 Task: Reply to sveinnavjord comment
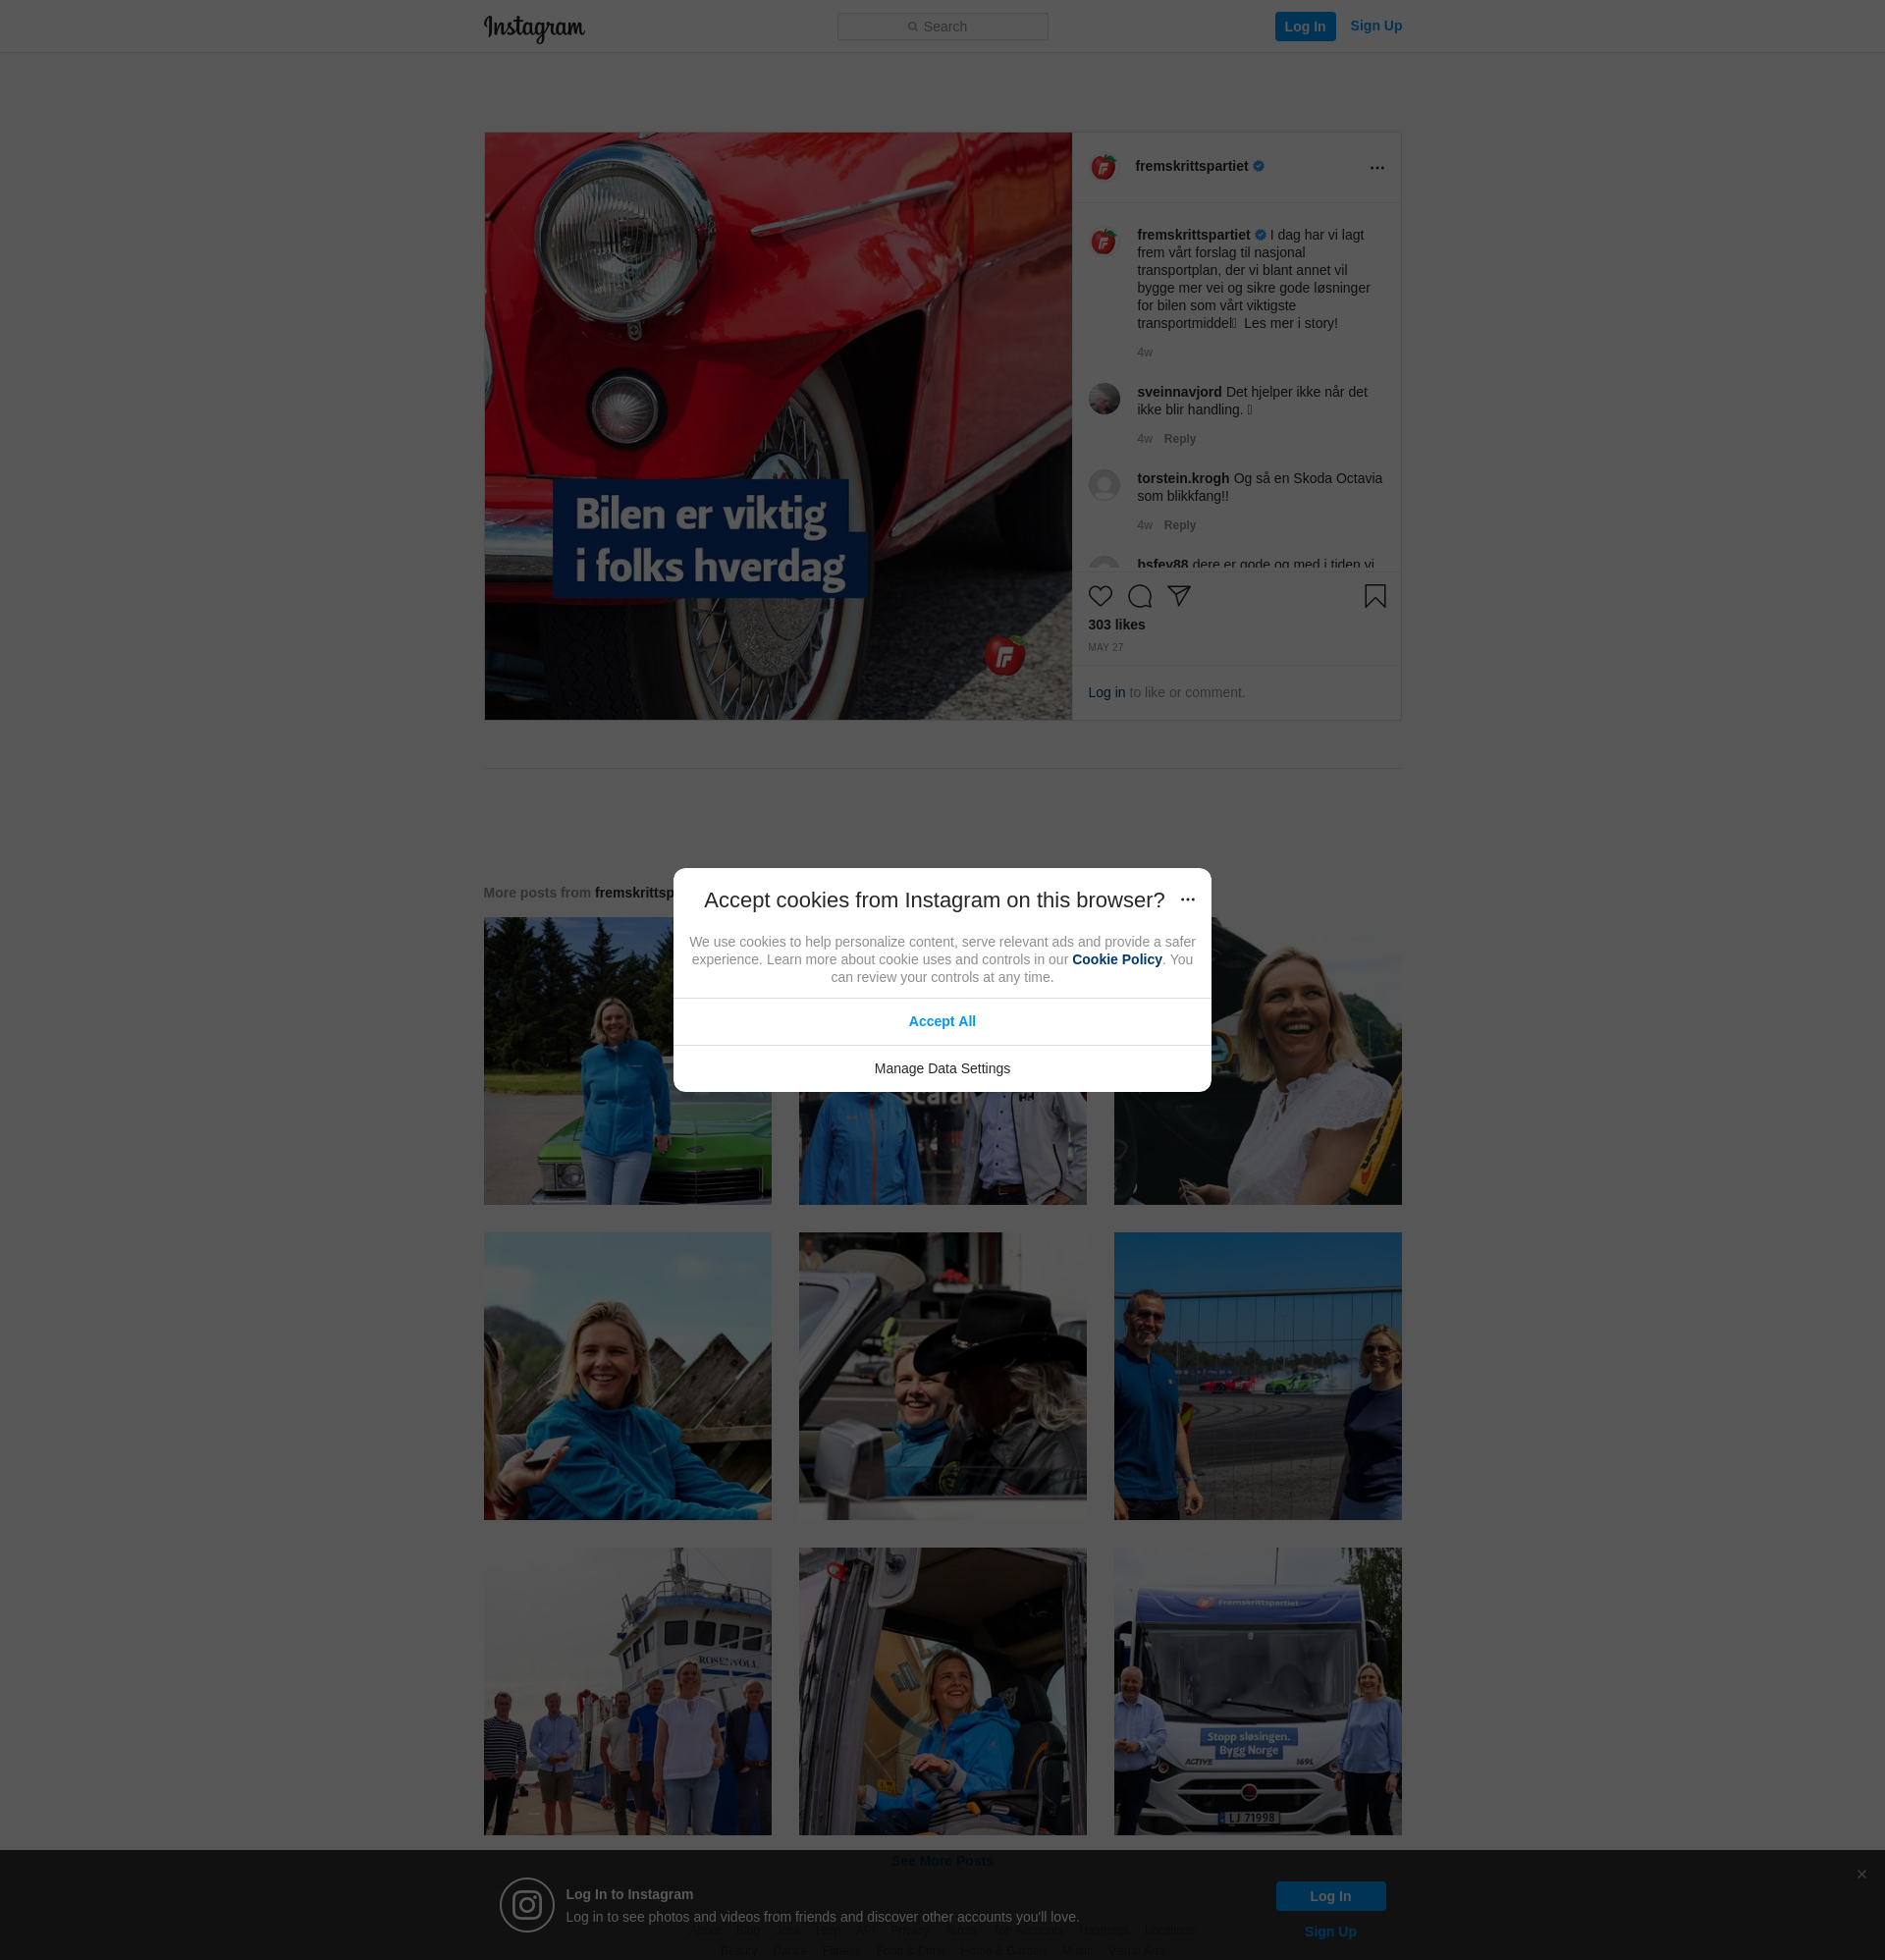1179,439
